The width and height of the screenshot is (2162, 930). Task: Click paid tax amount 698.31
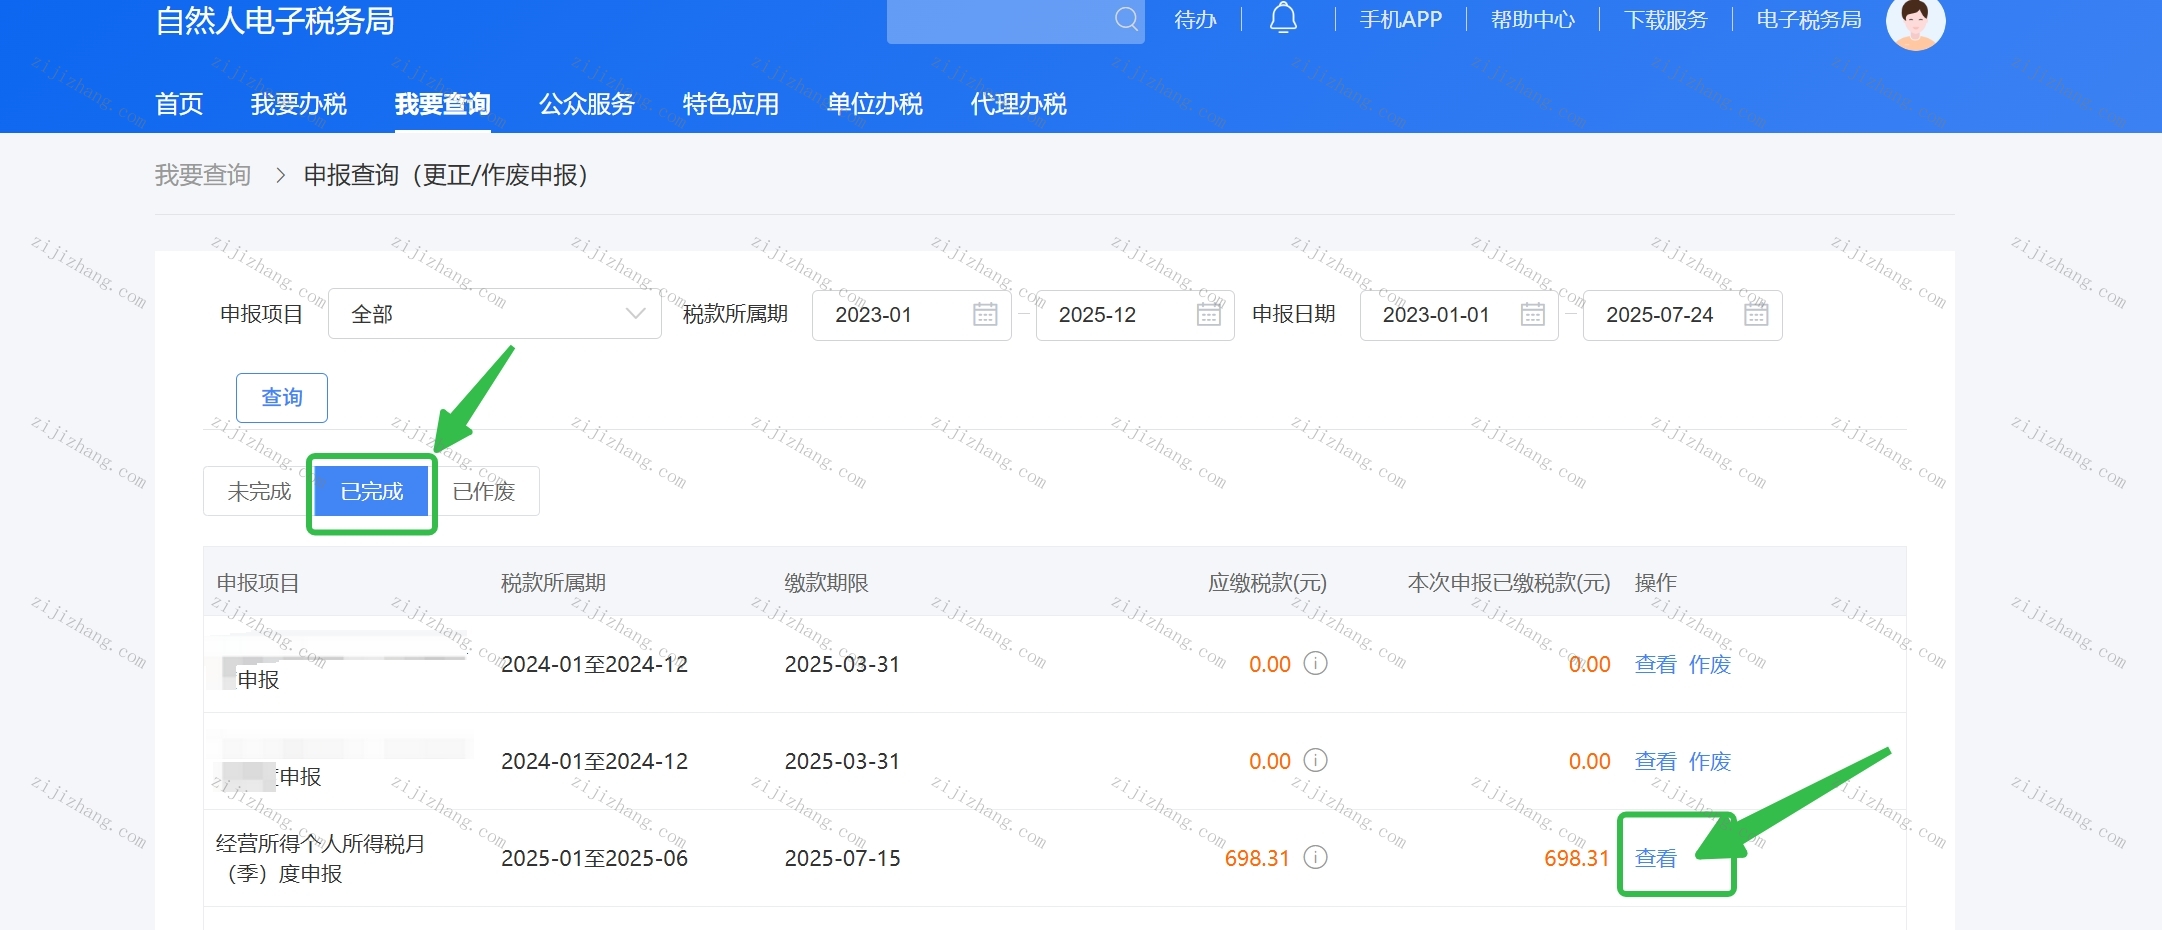tap(1576, 858)
